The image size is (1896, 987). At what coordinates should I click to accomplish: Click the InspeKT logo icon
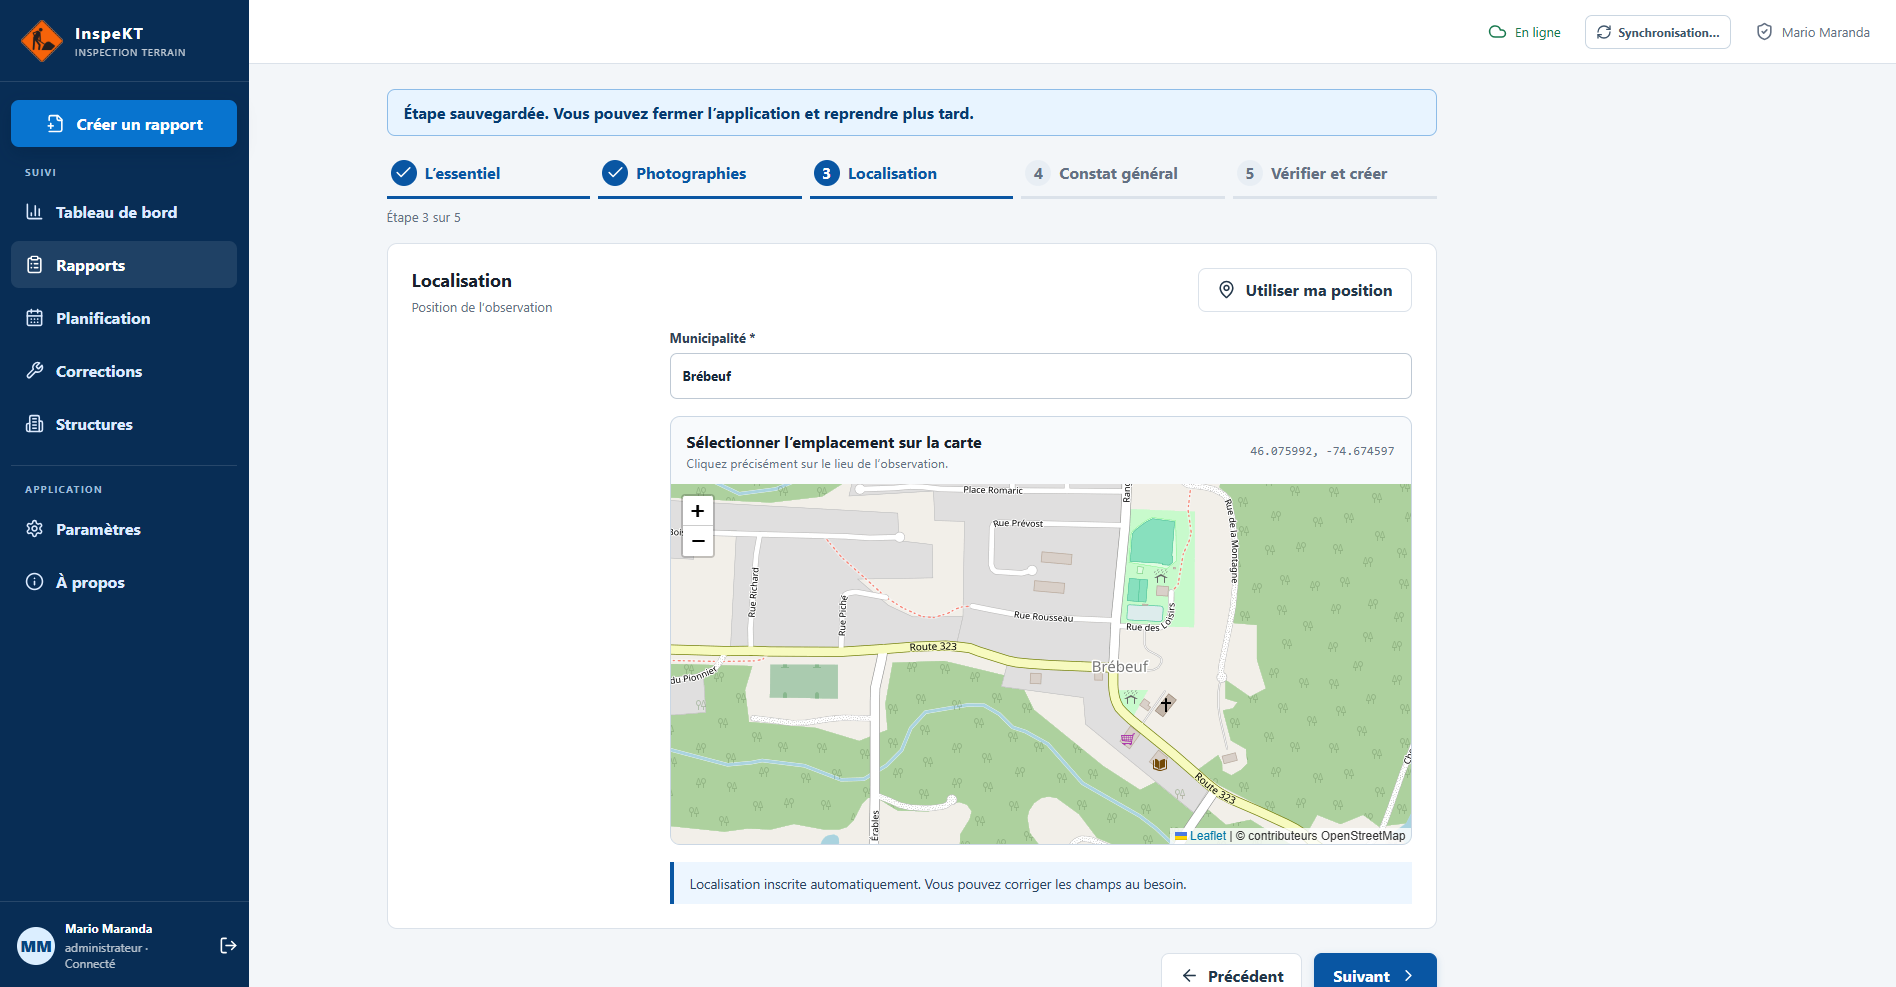(42, 41)
